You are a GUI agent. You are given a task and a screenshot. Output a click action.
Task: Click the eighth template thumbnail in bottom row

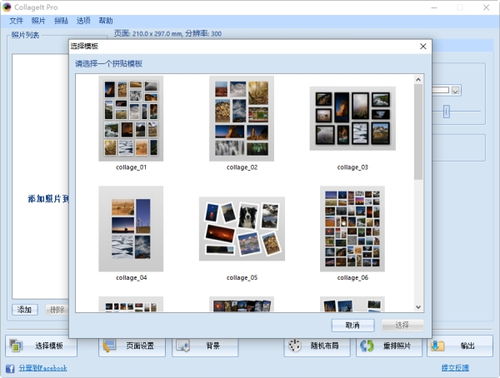pos(242,304)
